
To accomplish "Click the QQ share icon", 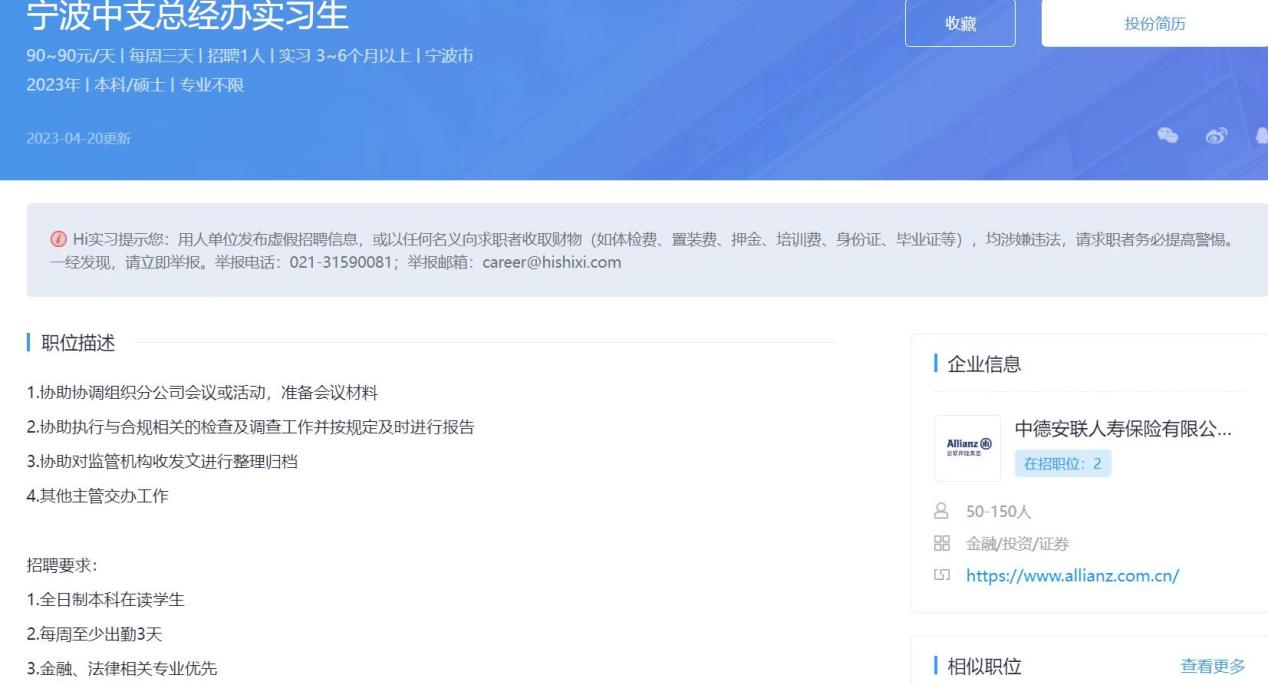I will point(1262,137).
